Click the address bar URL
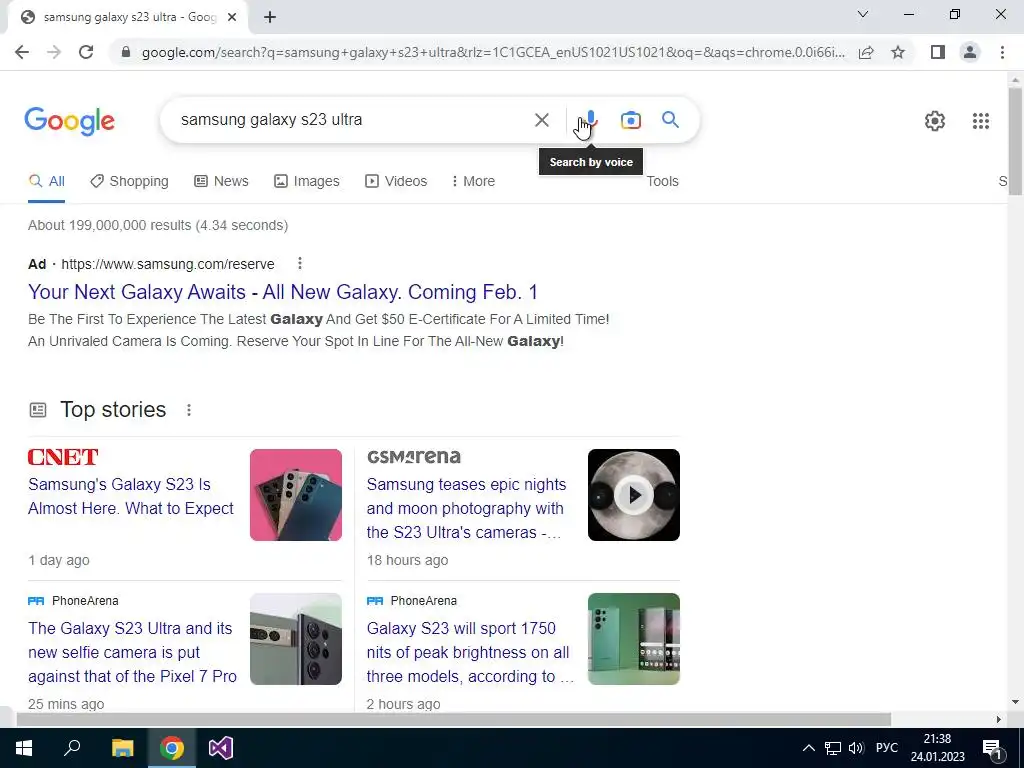Screen dimensions: 1024x768 tap(492, 52)
